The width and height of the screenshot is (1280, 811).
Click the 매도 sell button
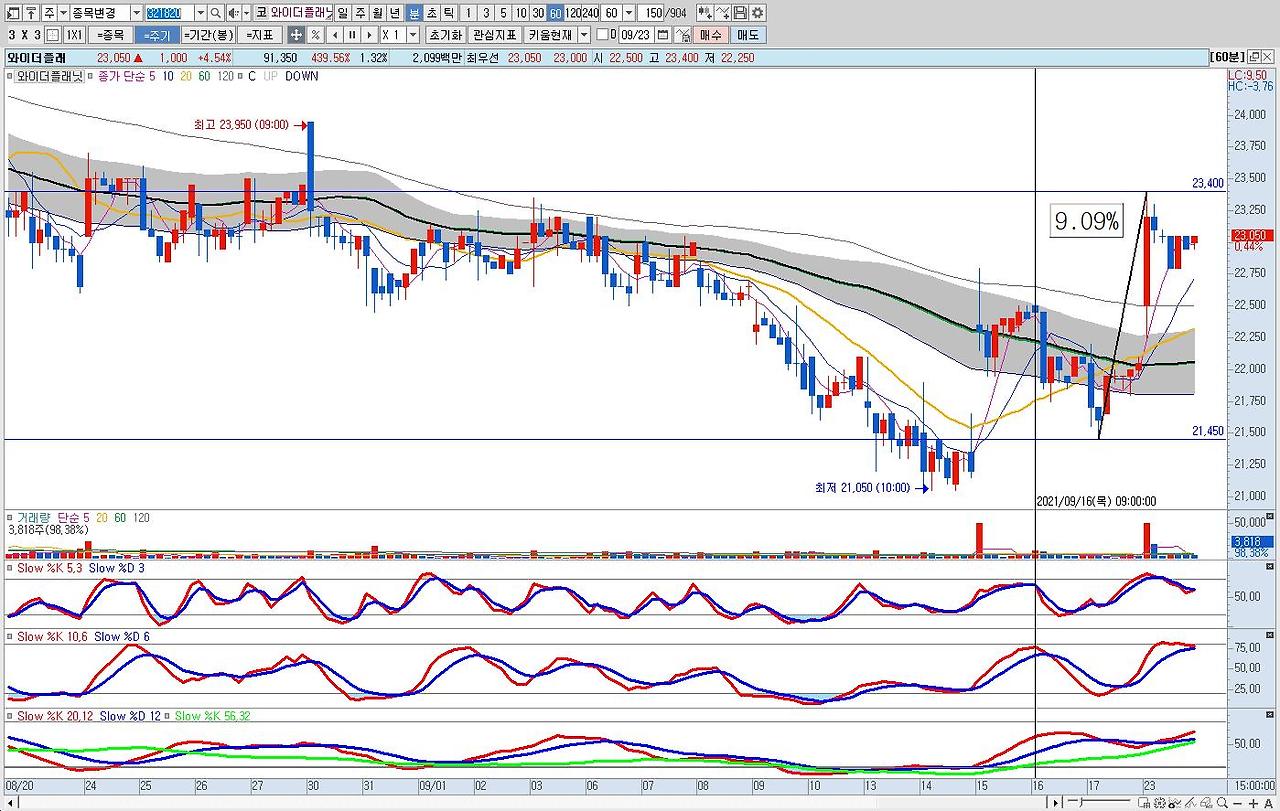pyautogui.click(x=749, y=35)
